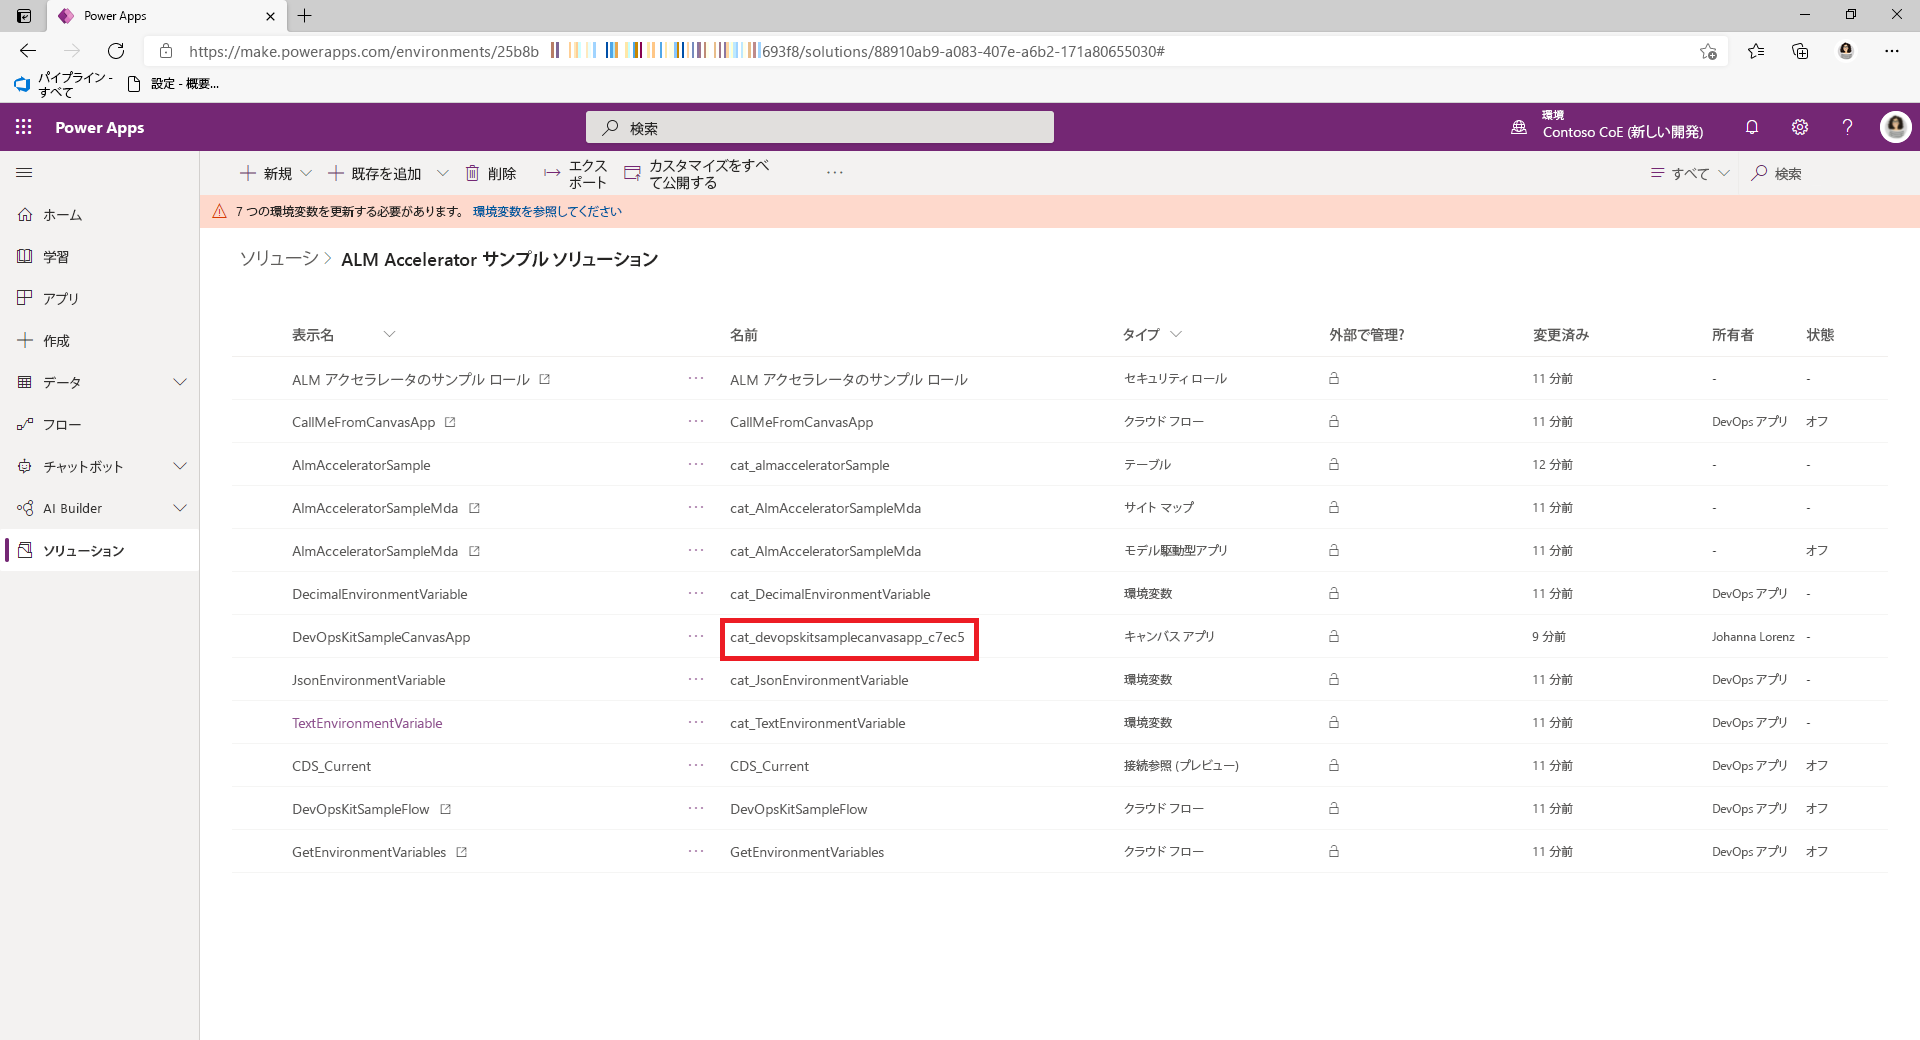This screenshot has height=1040, width=1920.
Task: Open row options for AlmAcceleratorSample table
Action: 696,465
